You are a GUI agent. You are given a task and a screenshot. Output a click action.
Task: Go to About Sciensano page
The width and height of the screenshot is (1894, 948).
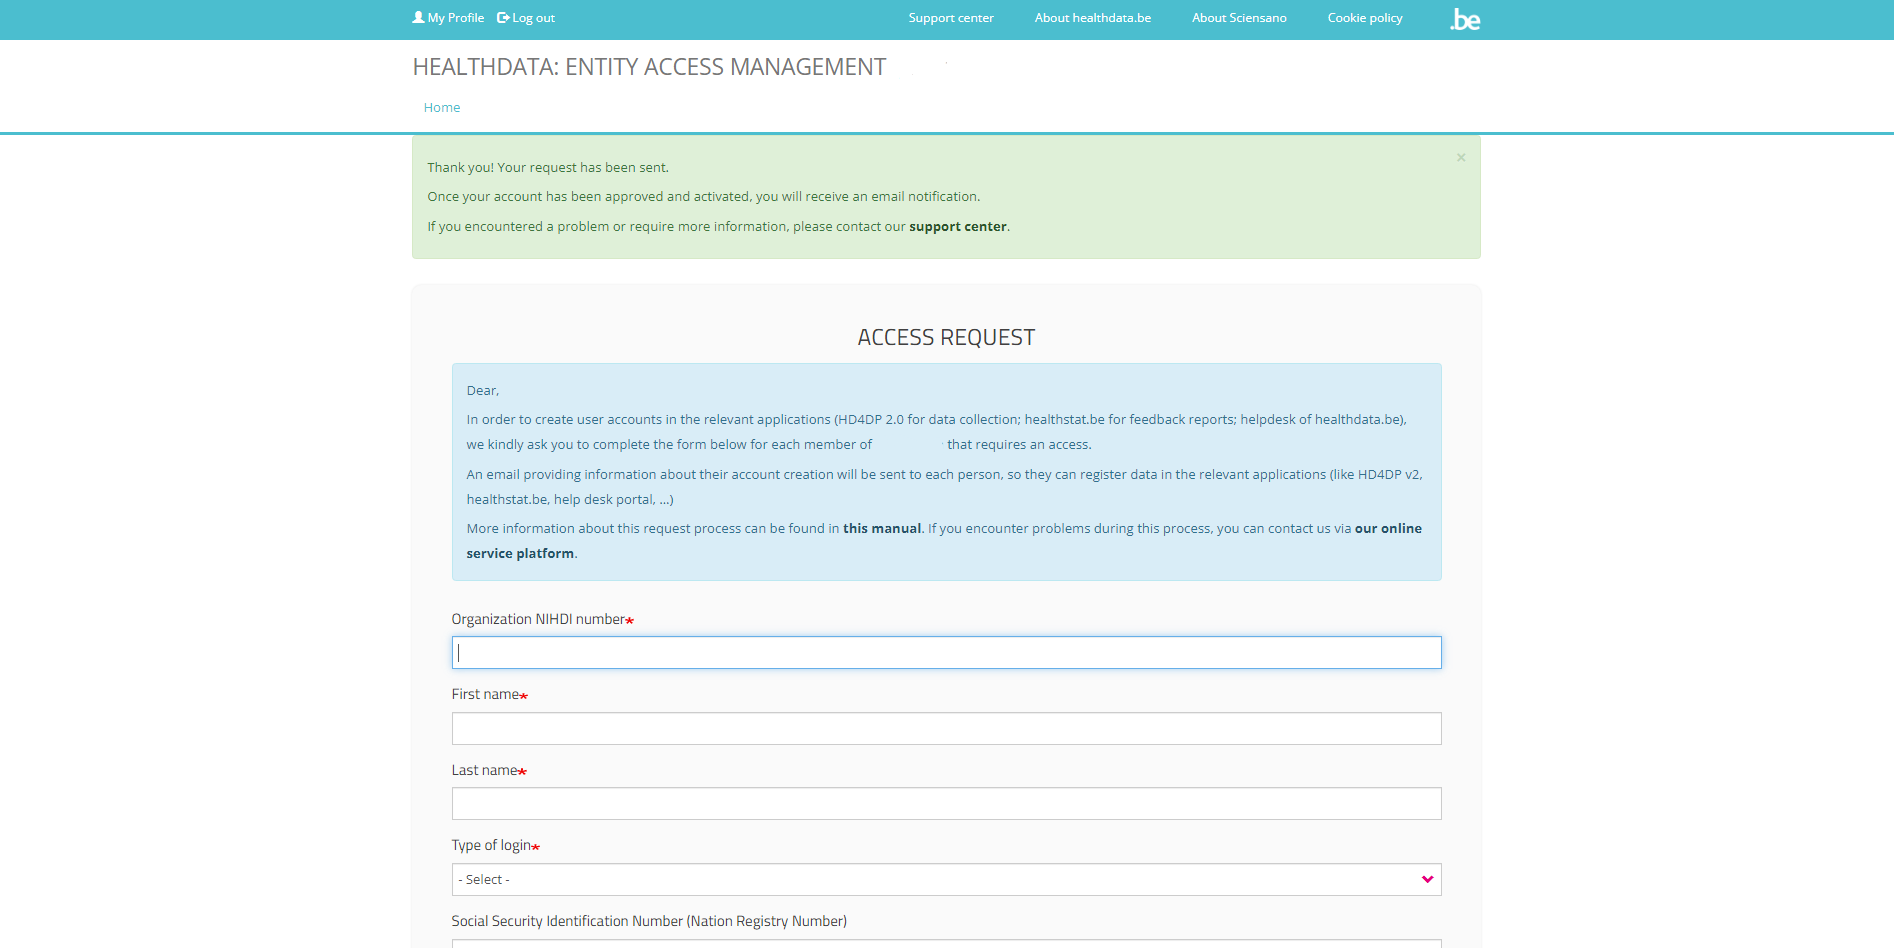[1238, 18]
